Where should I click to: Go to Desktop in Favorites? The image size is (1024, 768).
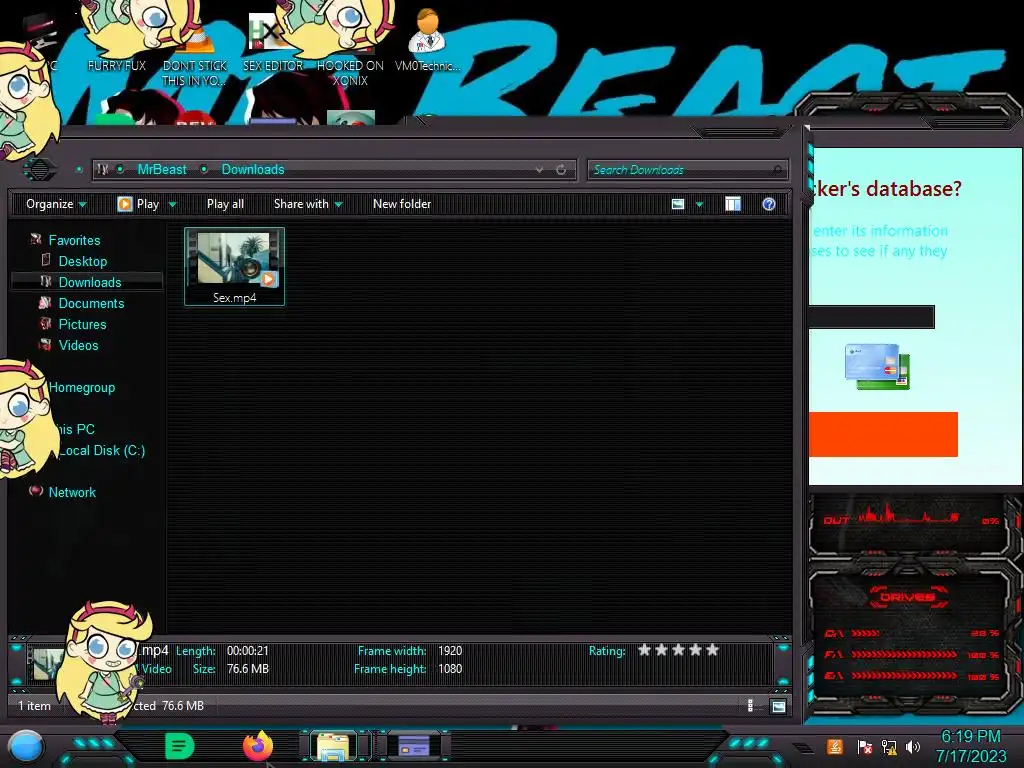(83, 261)
